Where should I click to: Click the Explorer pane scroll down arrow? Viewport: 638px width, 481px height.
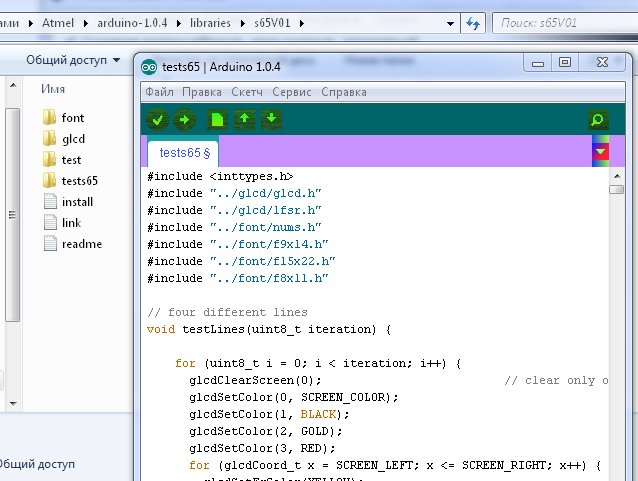(13, 404)
